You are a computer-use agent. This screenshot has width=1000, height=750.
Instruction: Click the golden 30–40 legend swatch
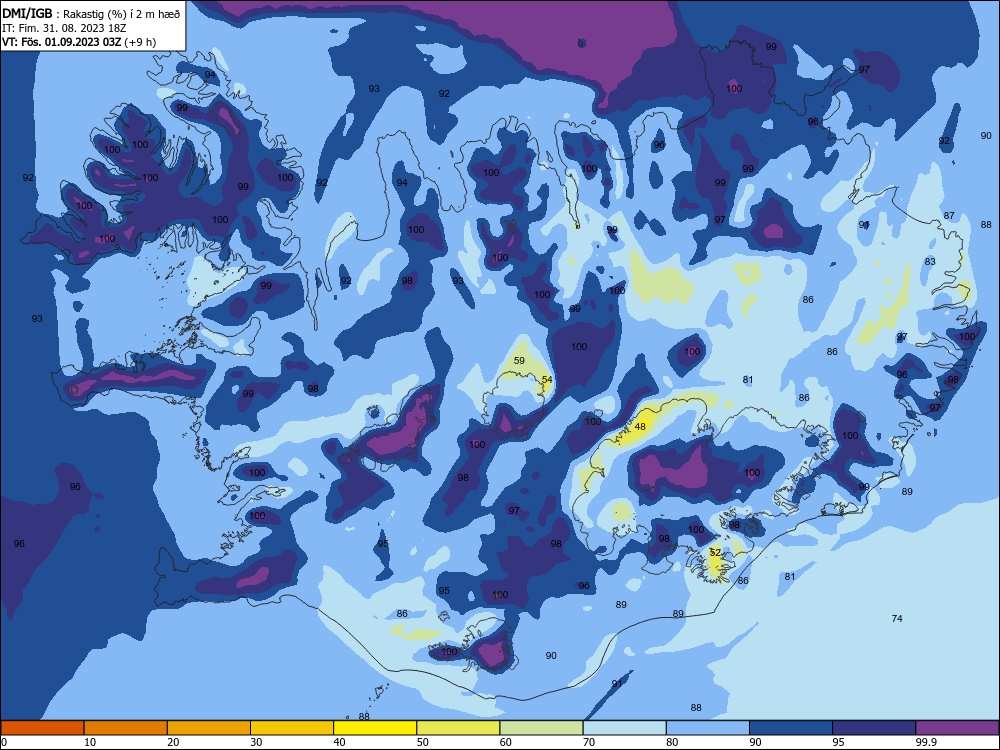pos(292,728)
